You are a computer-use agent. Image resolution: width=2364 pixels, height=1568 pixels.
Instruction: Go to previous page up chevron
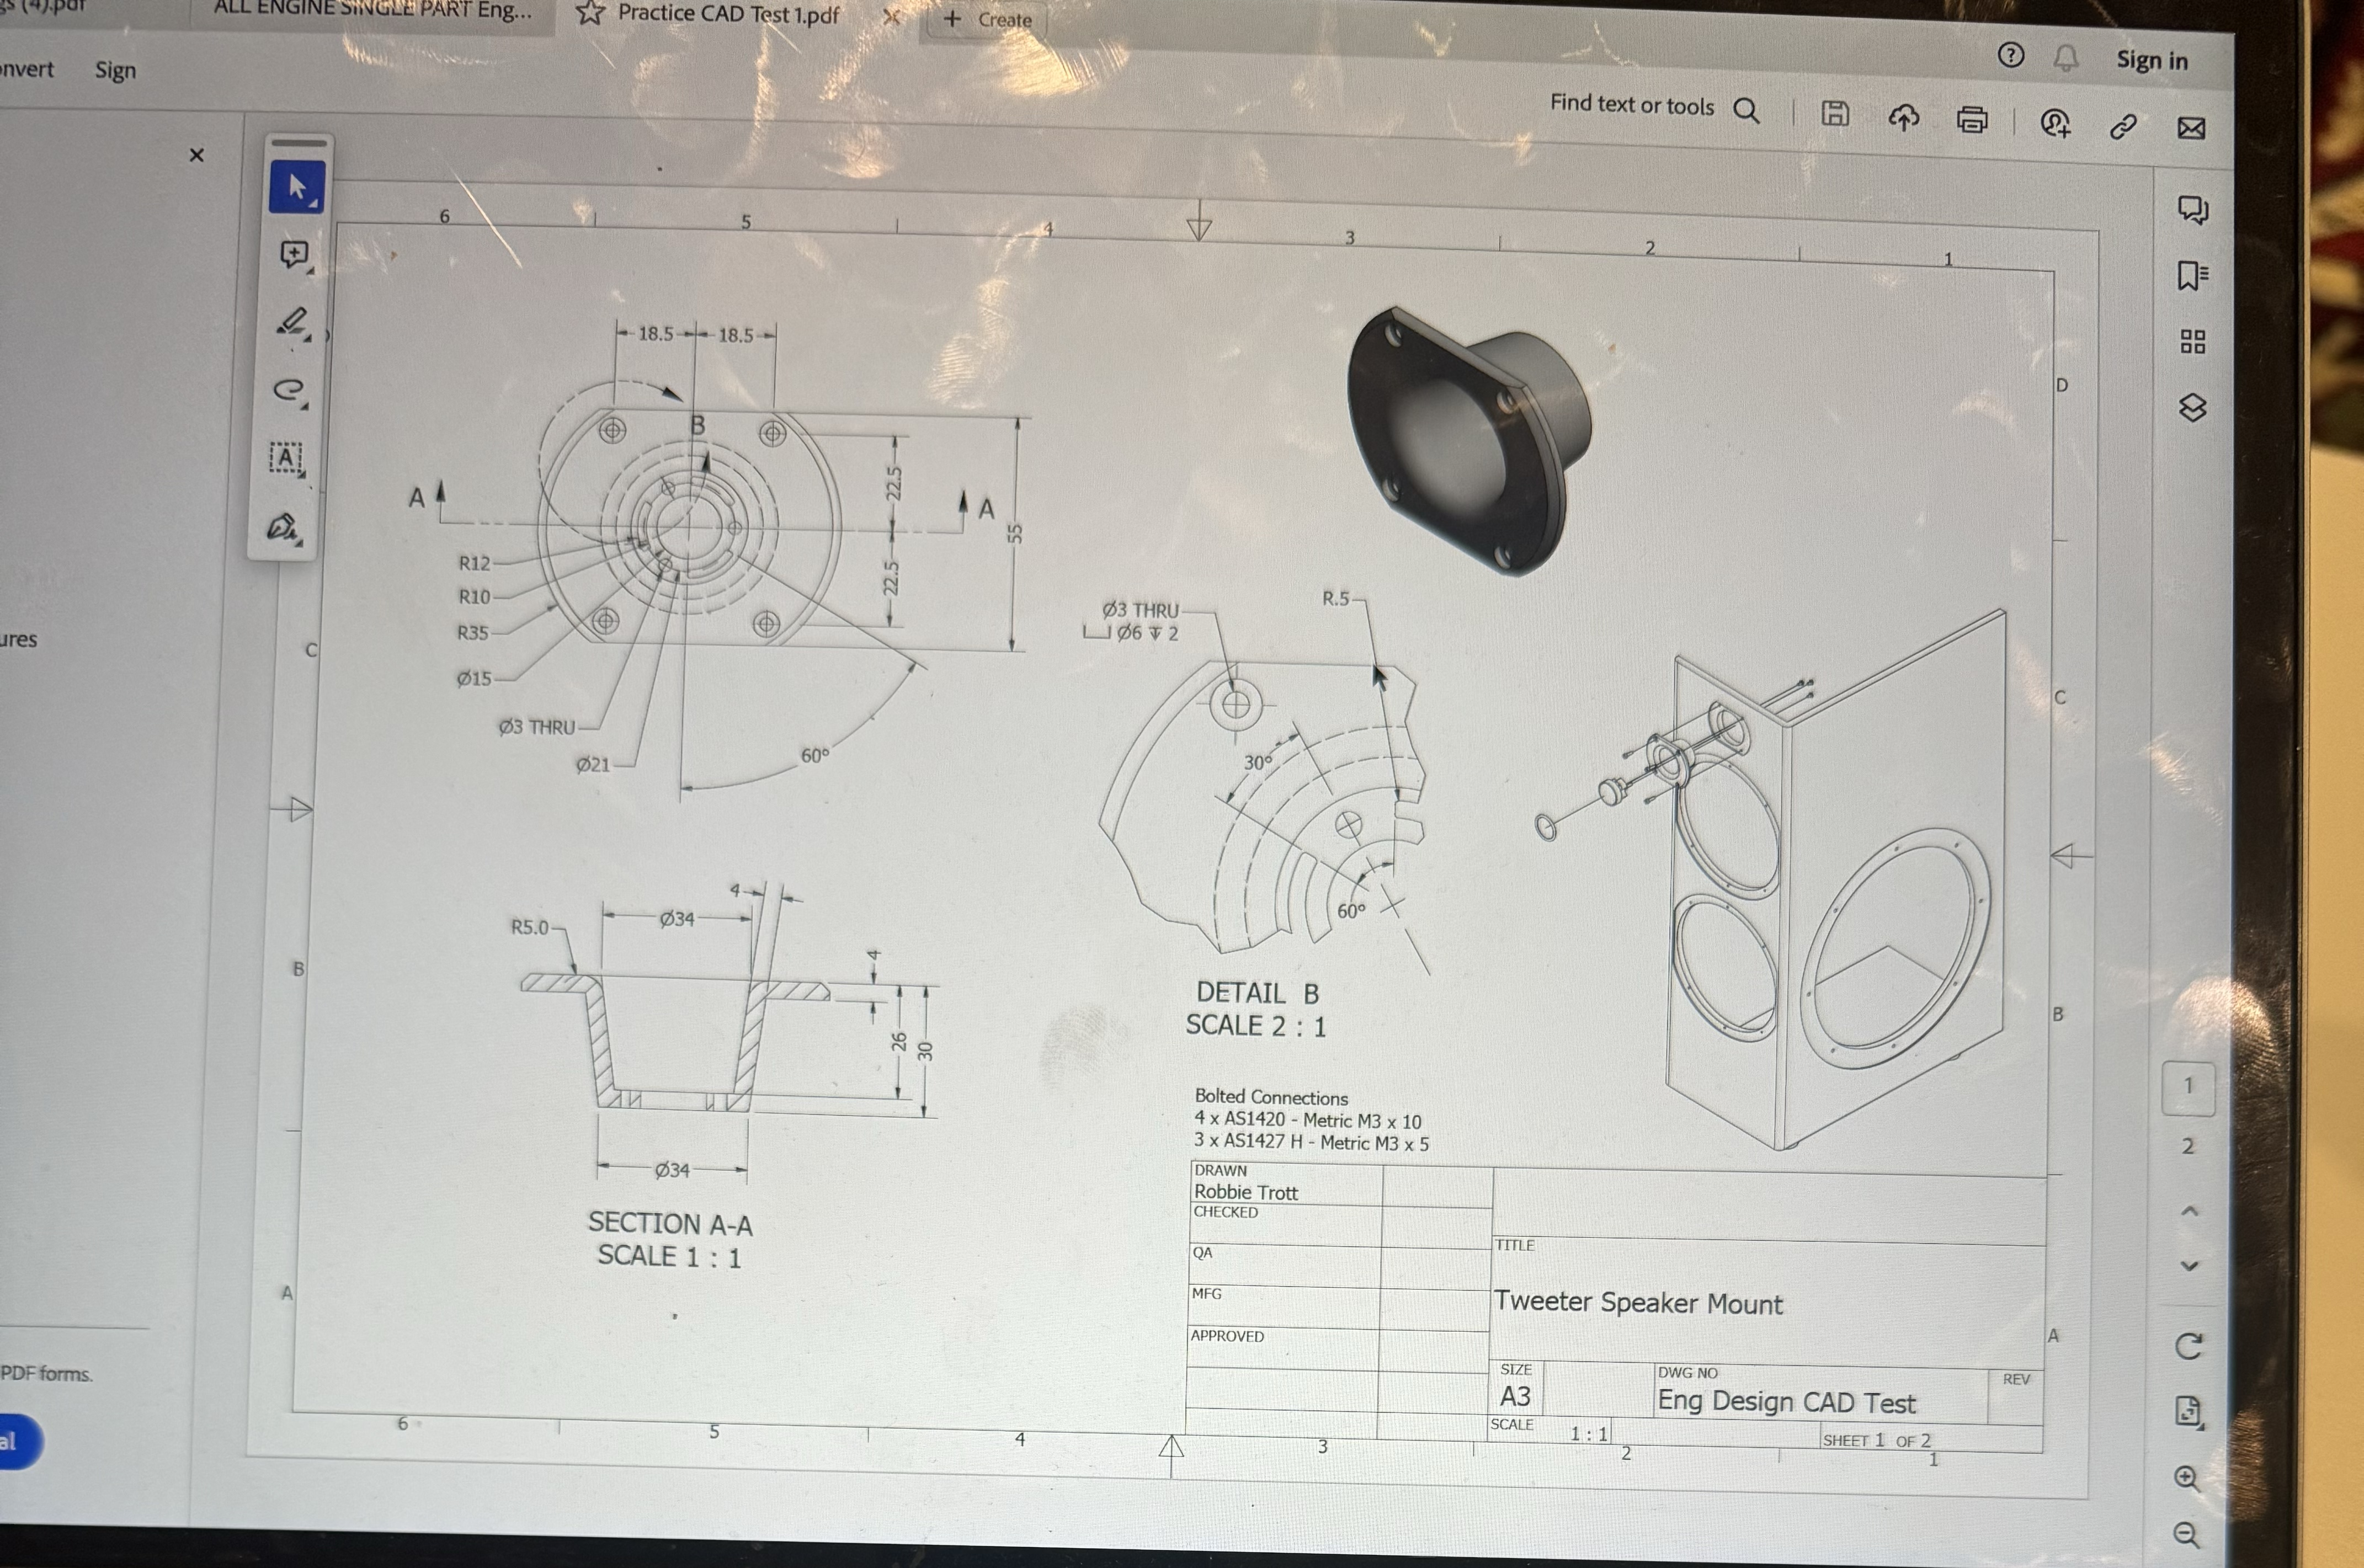click(2189, 1211)
